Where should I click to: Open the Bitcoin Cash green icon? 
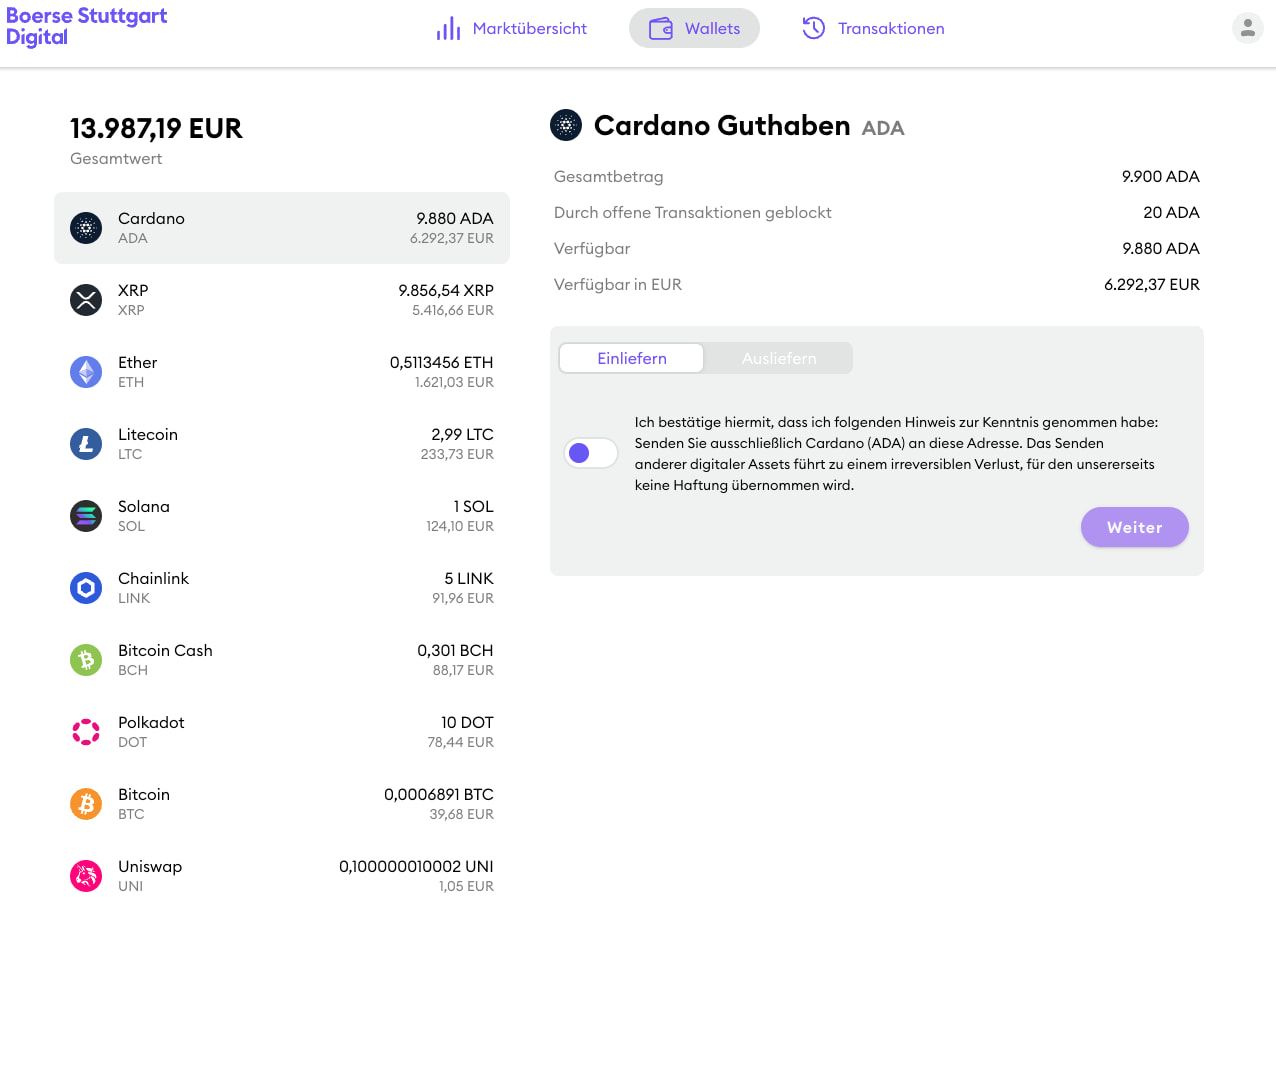tap(86, 660)
